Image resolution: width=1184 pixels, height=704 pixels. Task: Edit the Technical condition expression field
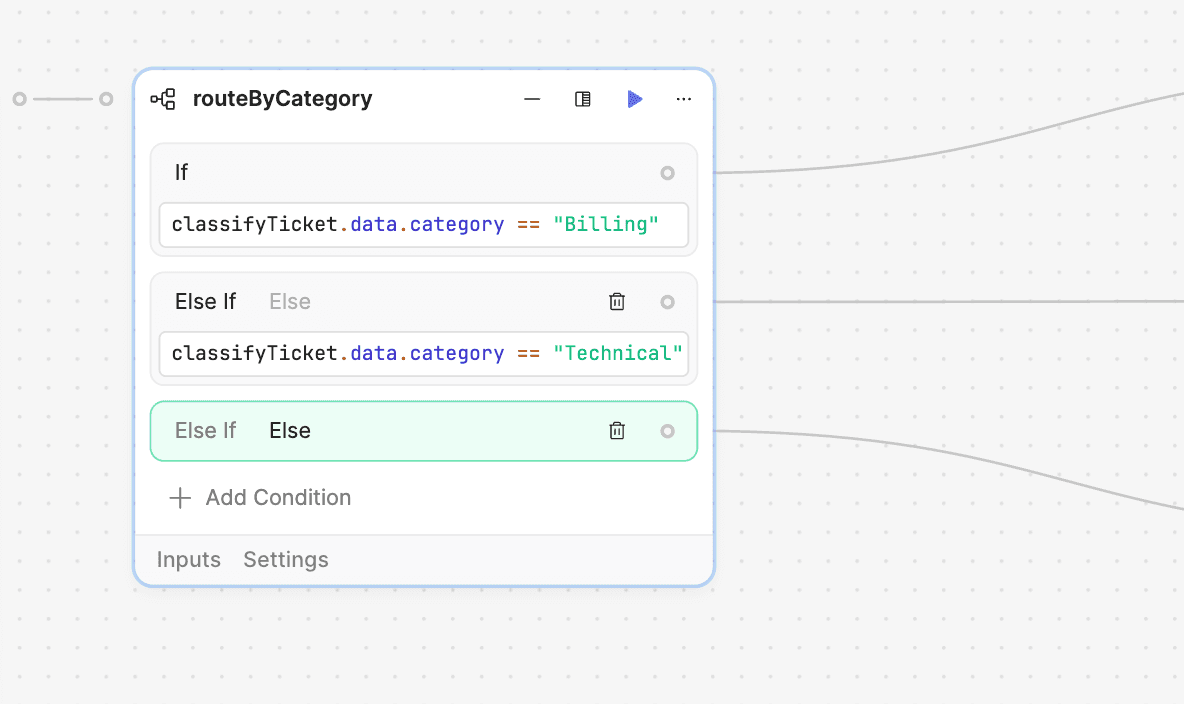(x=424, y=353)
